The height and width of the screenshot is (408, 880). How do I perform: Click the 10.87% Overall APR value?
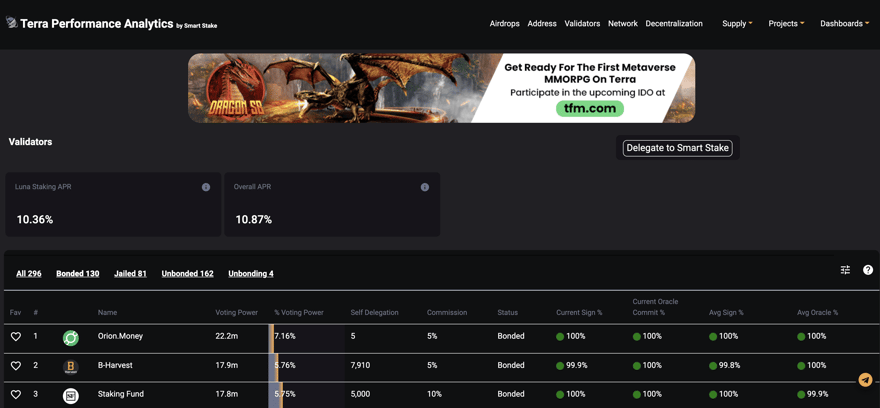pos(254,220)
